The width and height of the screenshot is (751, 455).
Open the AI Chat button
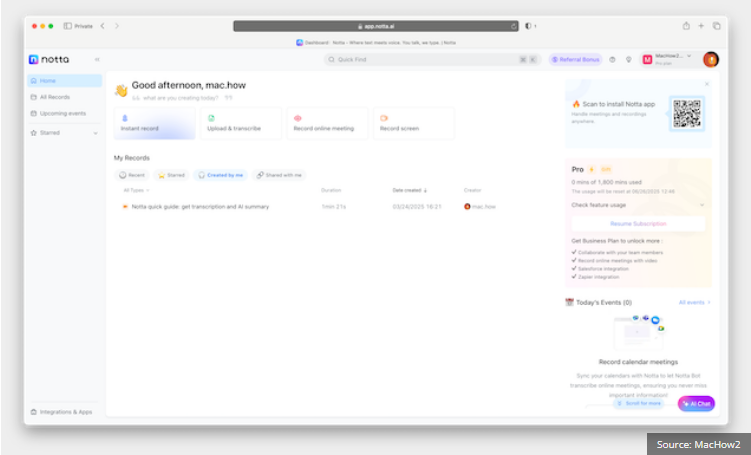coord(696,404)
